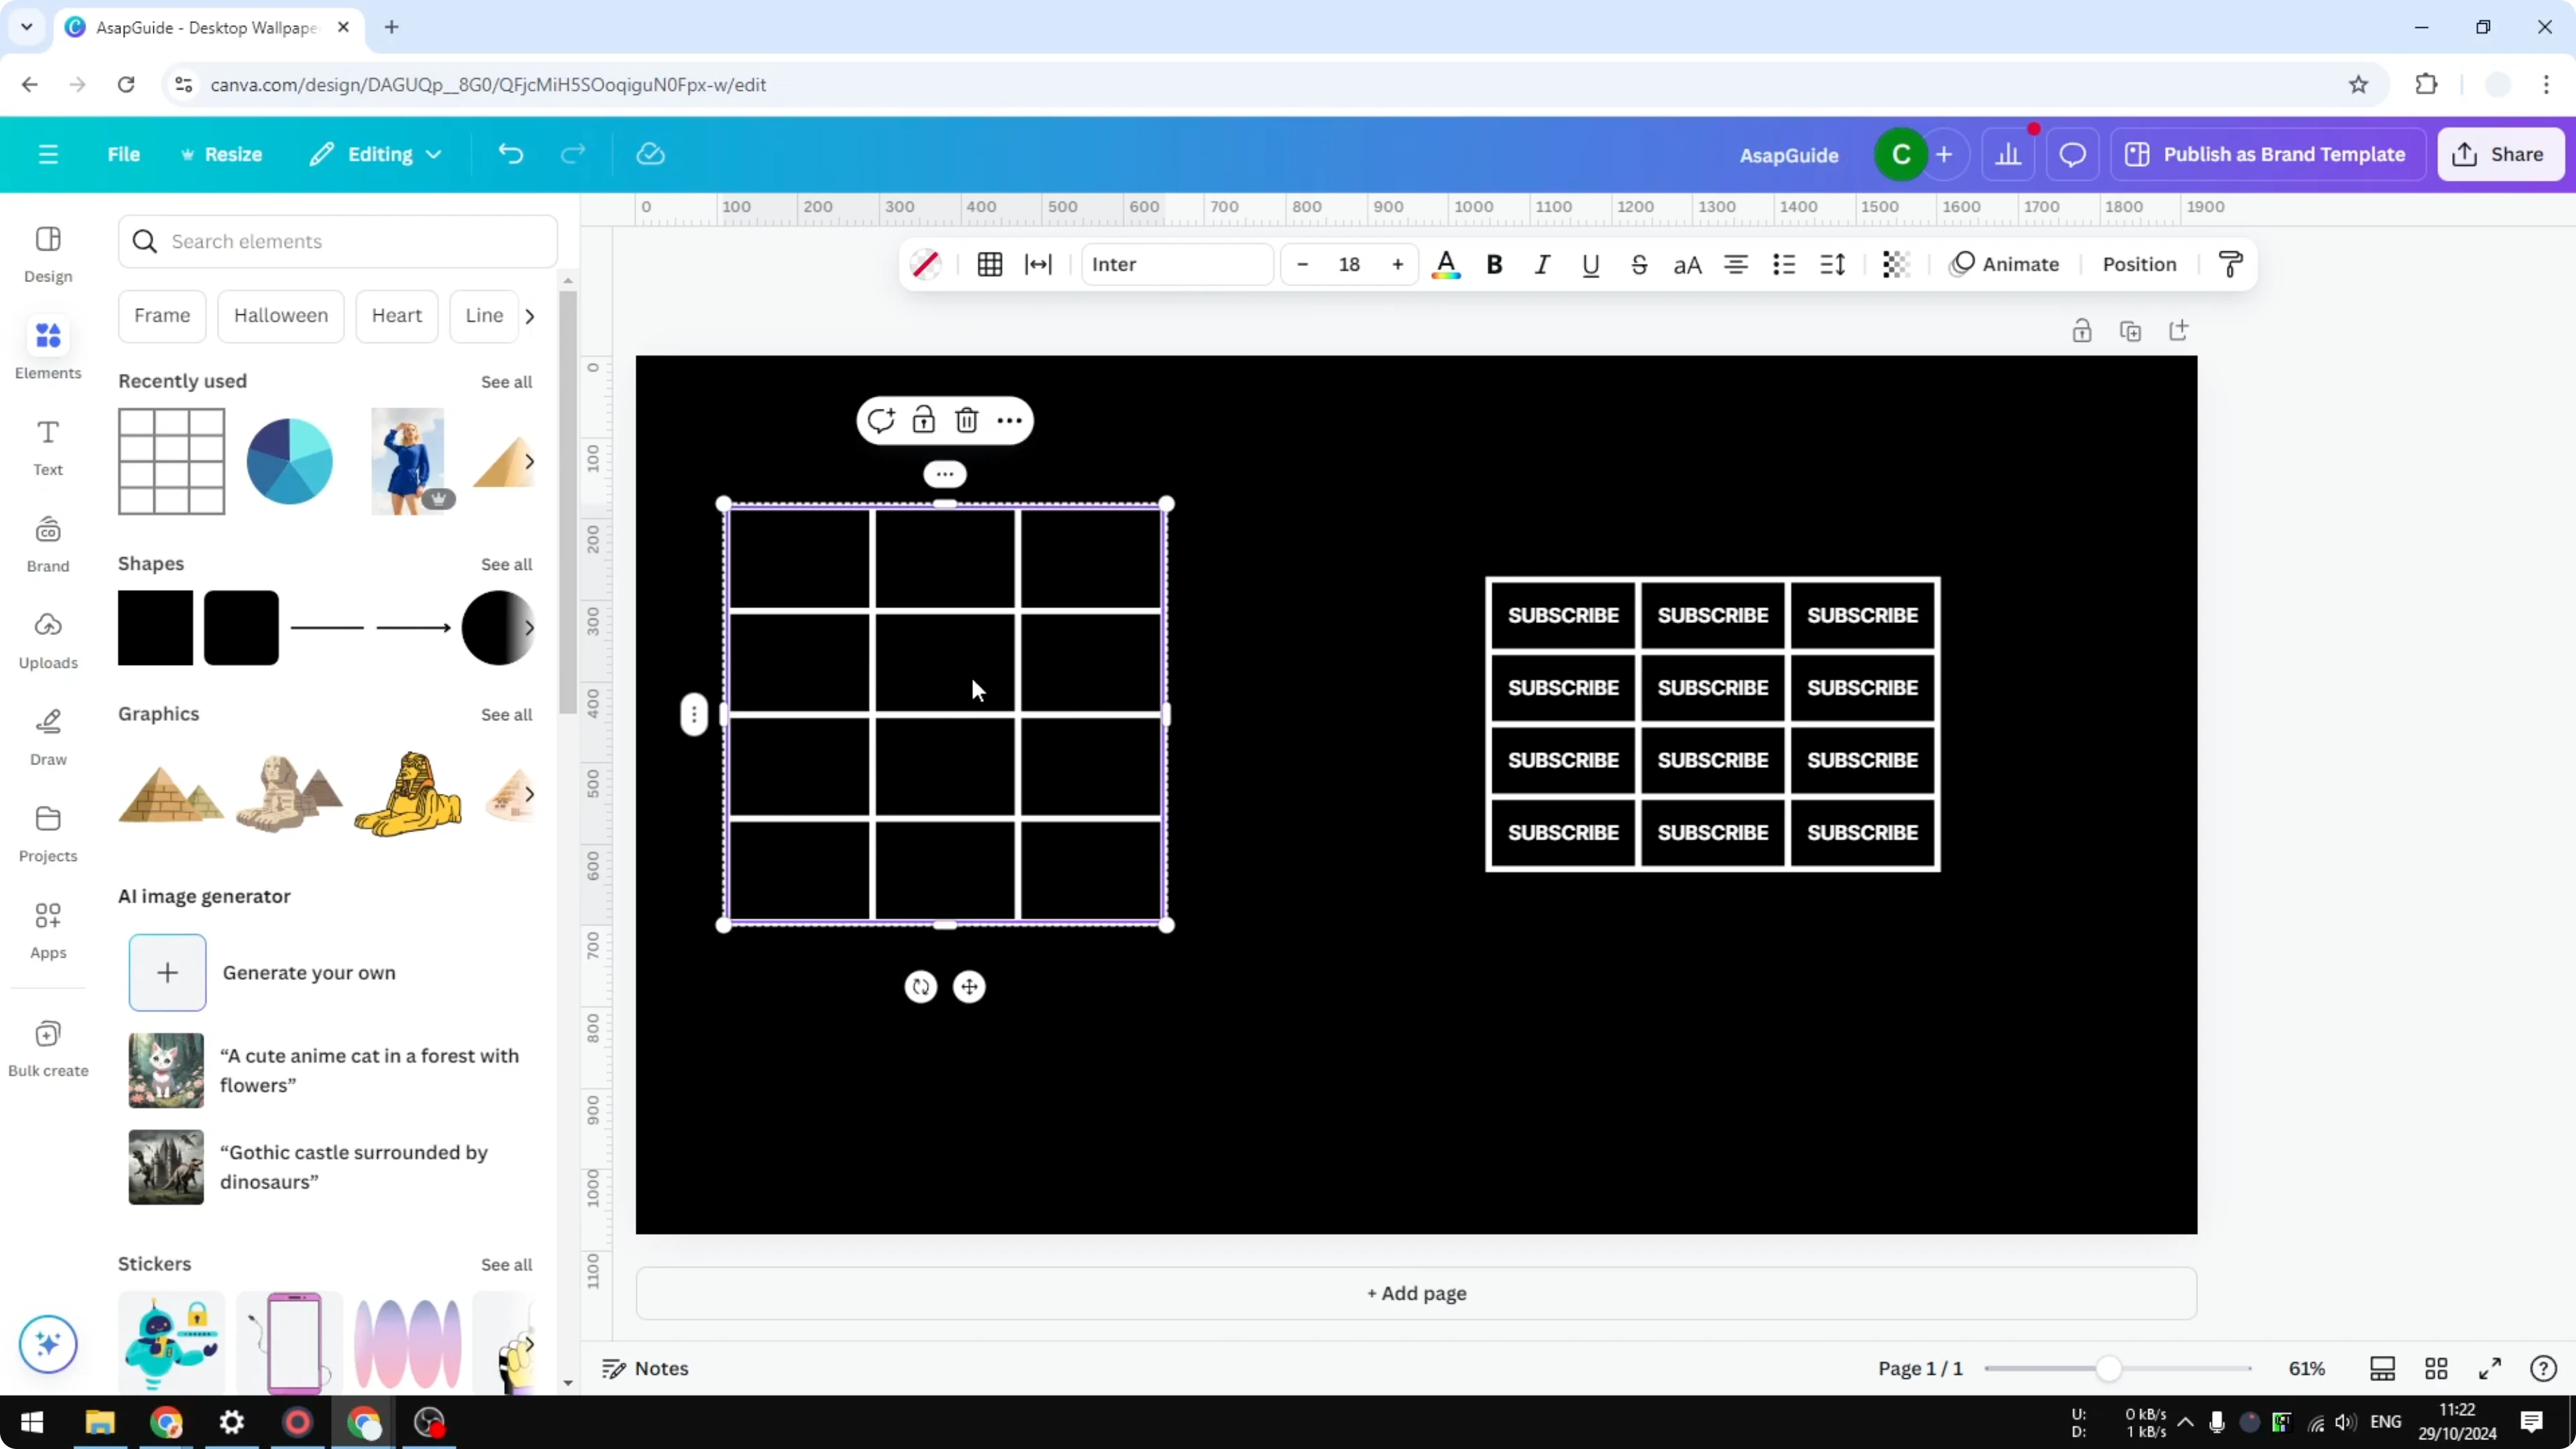Open the transparency settings

(1895, 264)
